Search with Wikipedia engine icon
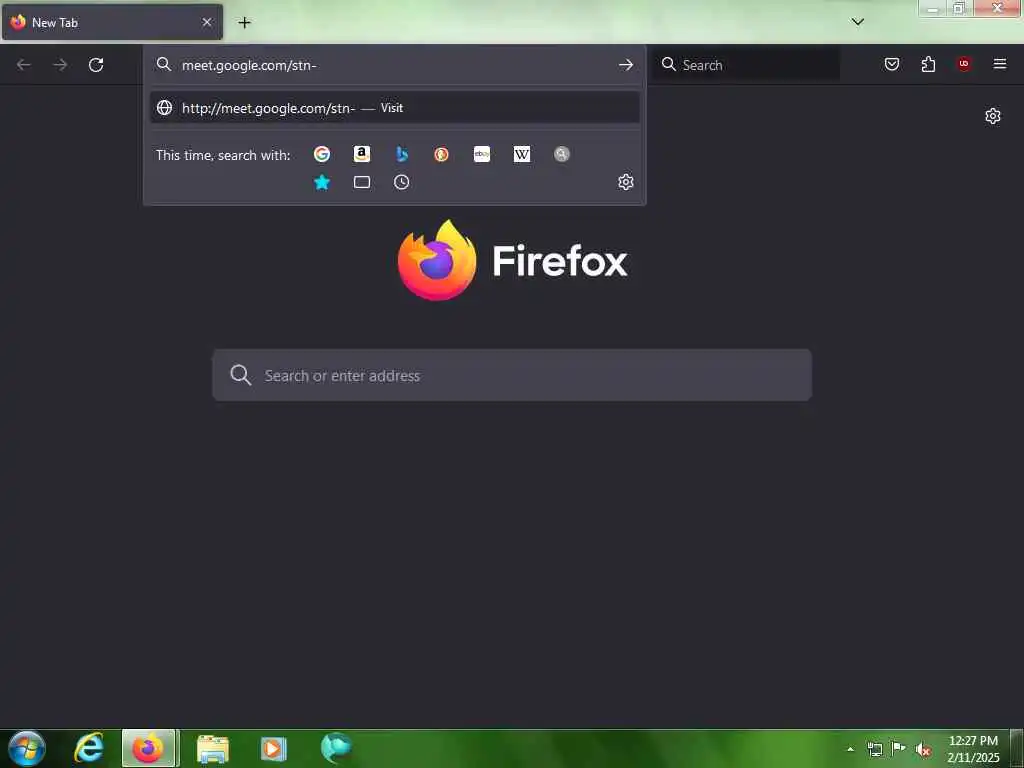This screenshot has height=768, width=1024. (522, 154)
